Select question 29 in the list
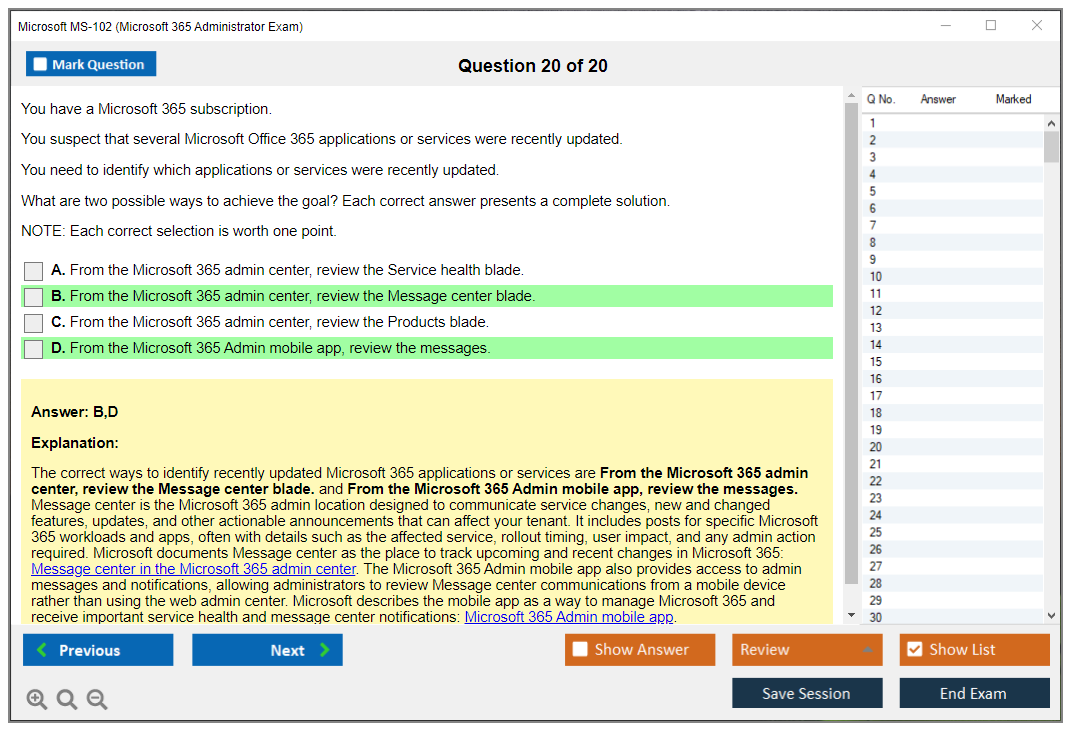Image resolution: width=1075 pixels, height=735 pixels. point(953,601)
